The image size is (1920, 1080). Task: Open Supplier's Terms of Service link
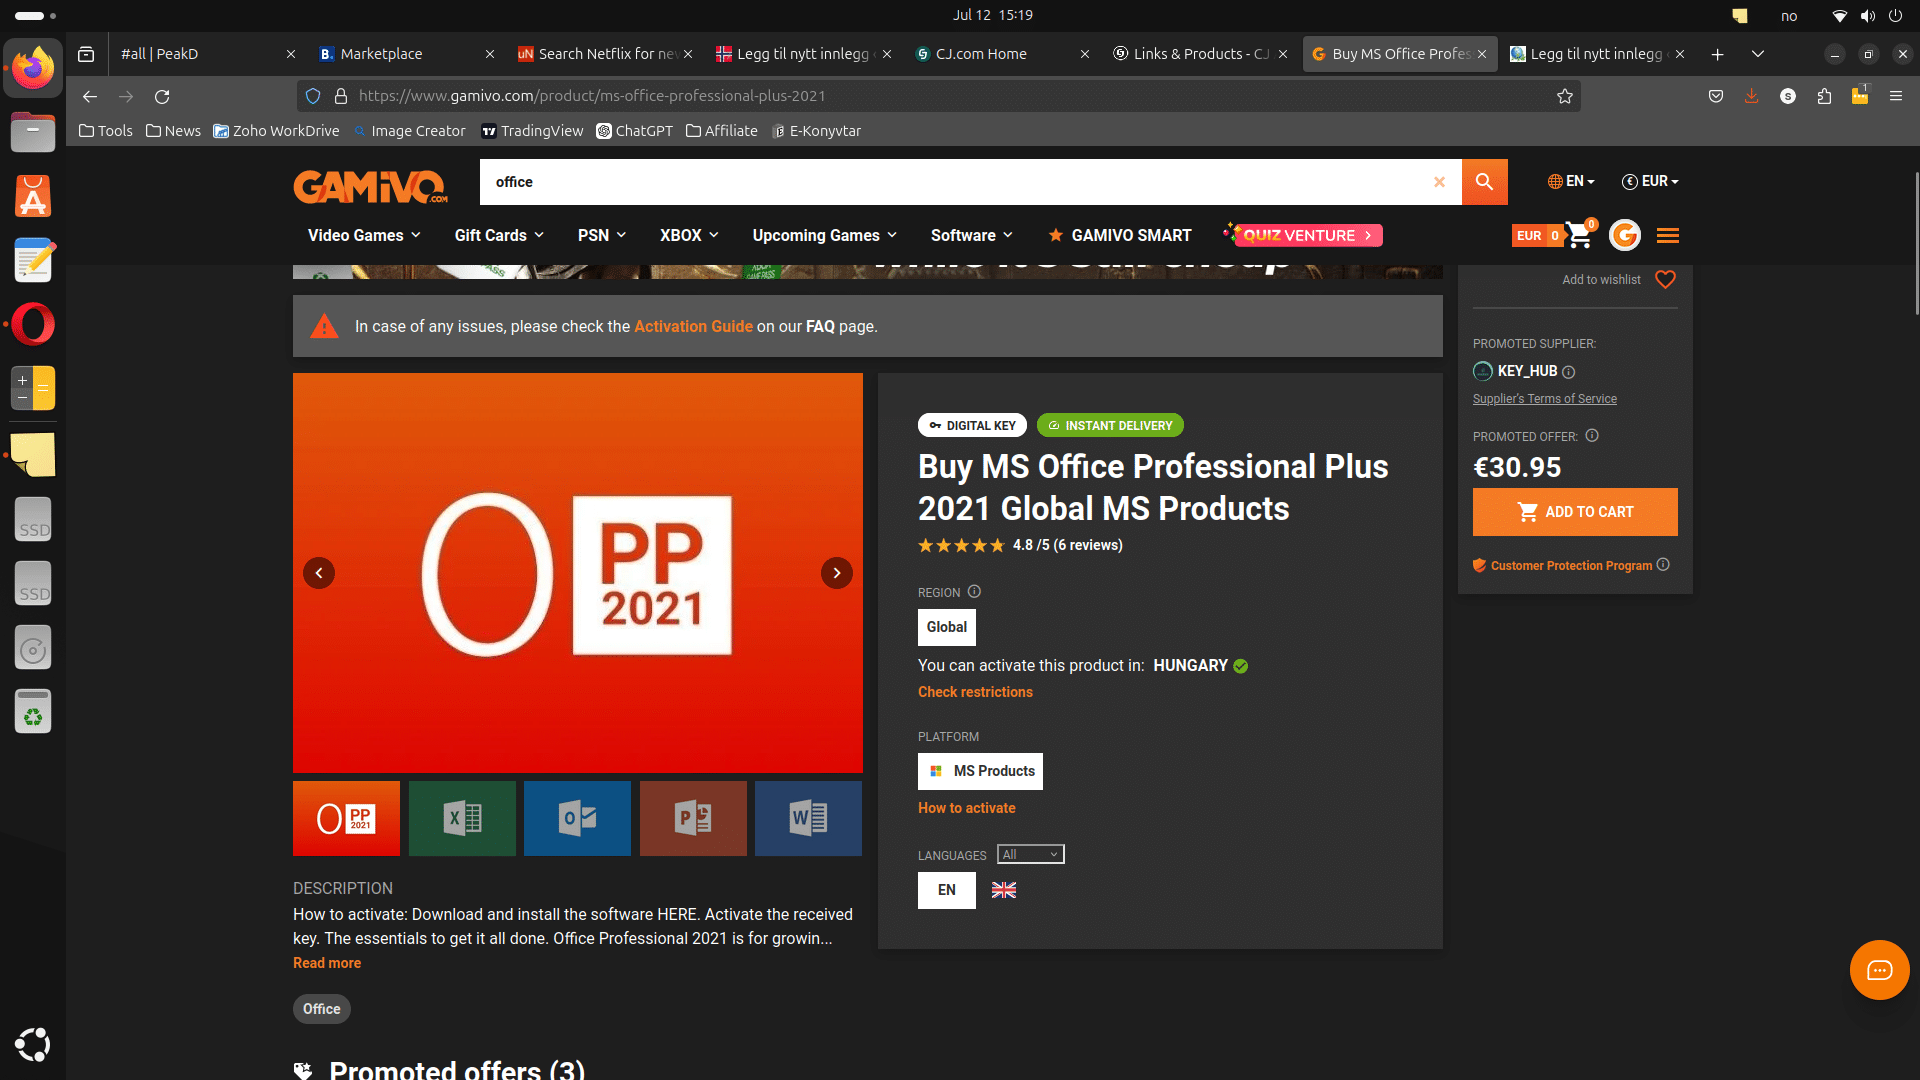[x=1544, y=399]
